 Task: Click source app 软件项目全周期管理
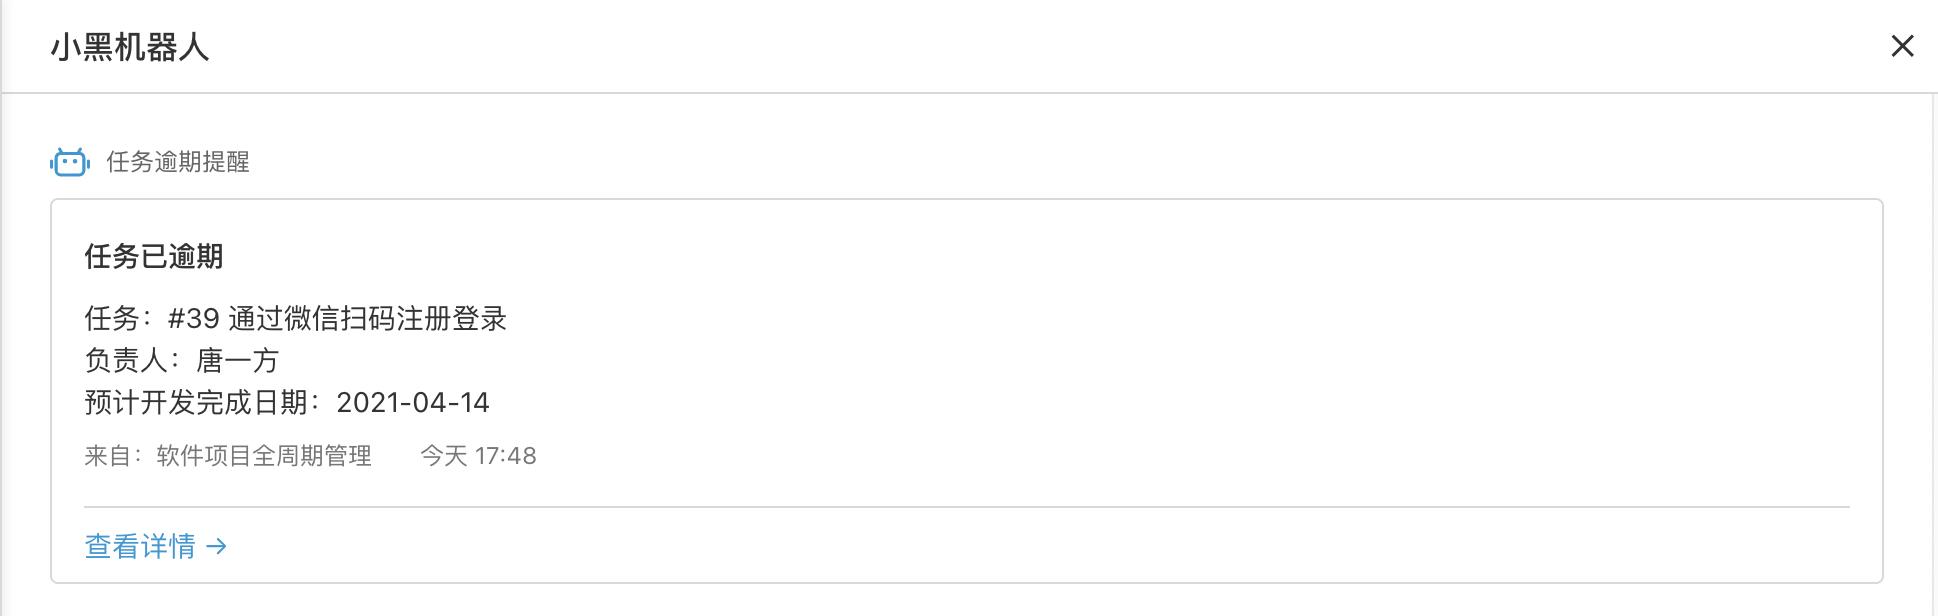coord(264,456)
